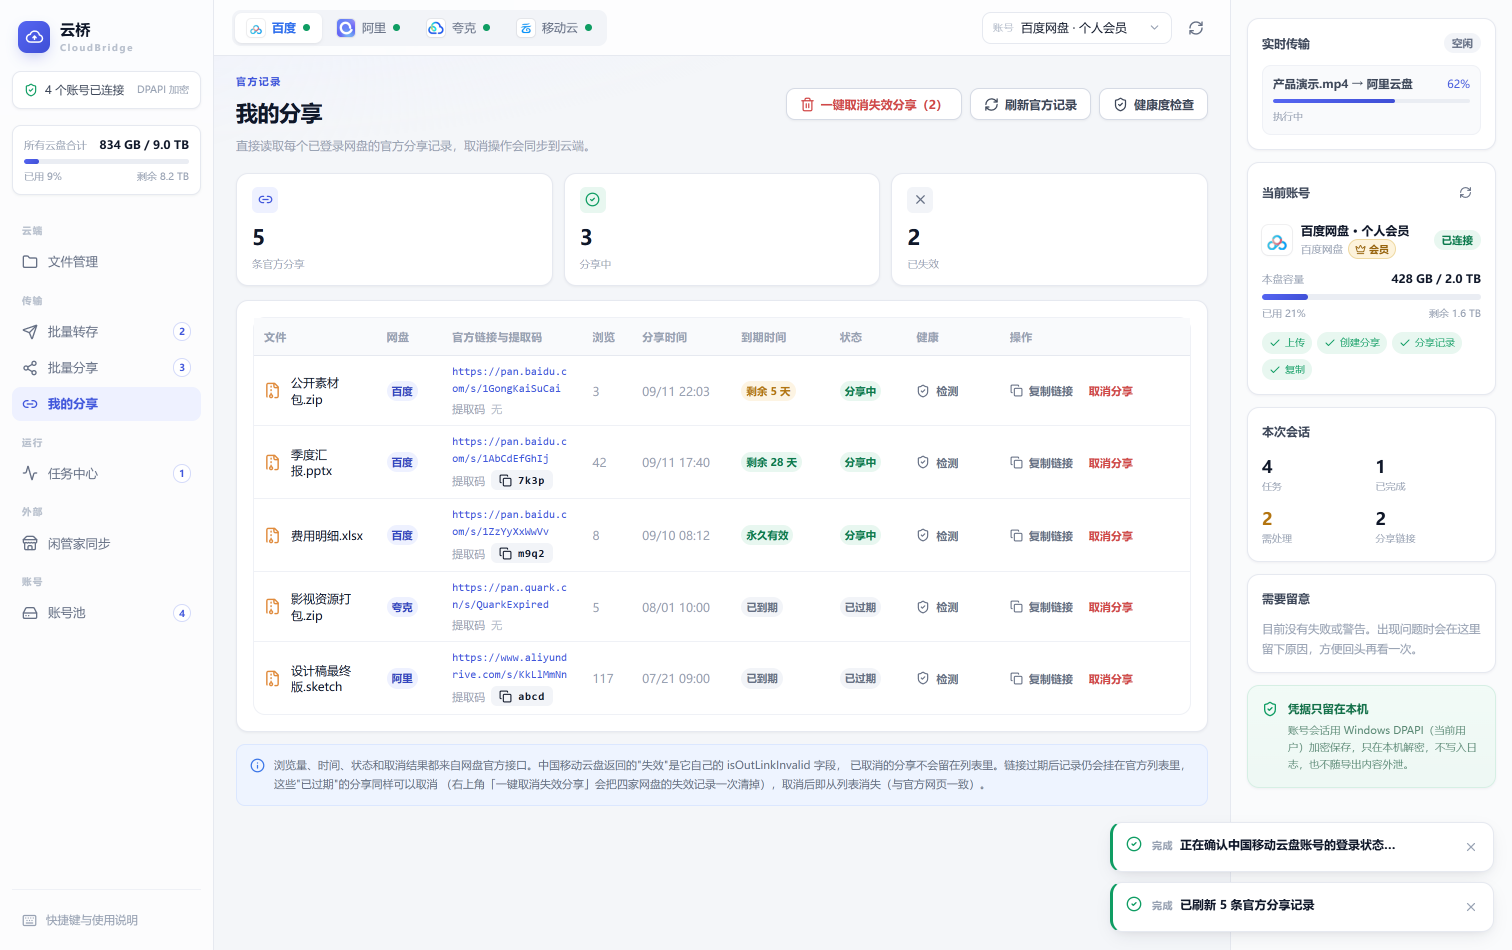
Task: Select 我的分享 in the sidebar
Action: point(106,404)
